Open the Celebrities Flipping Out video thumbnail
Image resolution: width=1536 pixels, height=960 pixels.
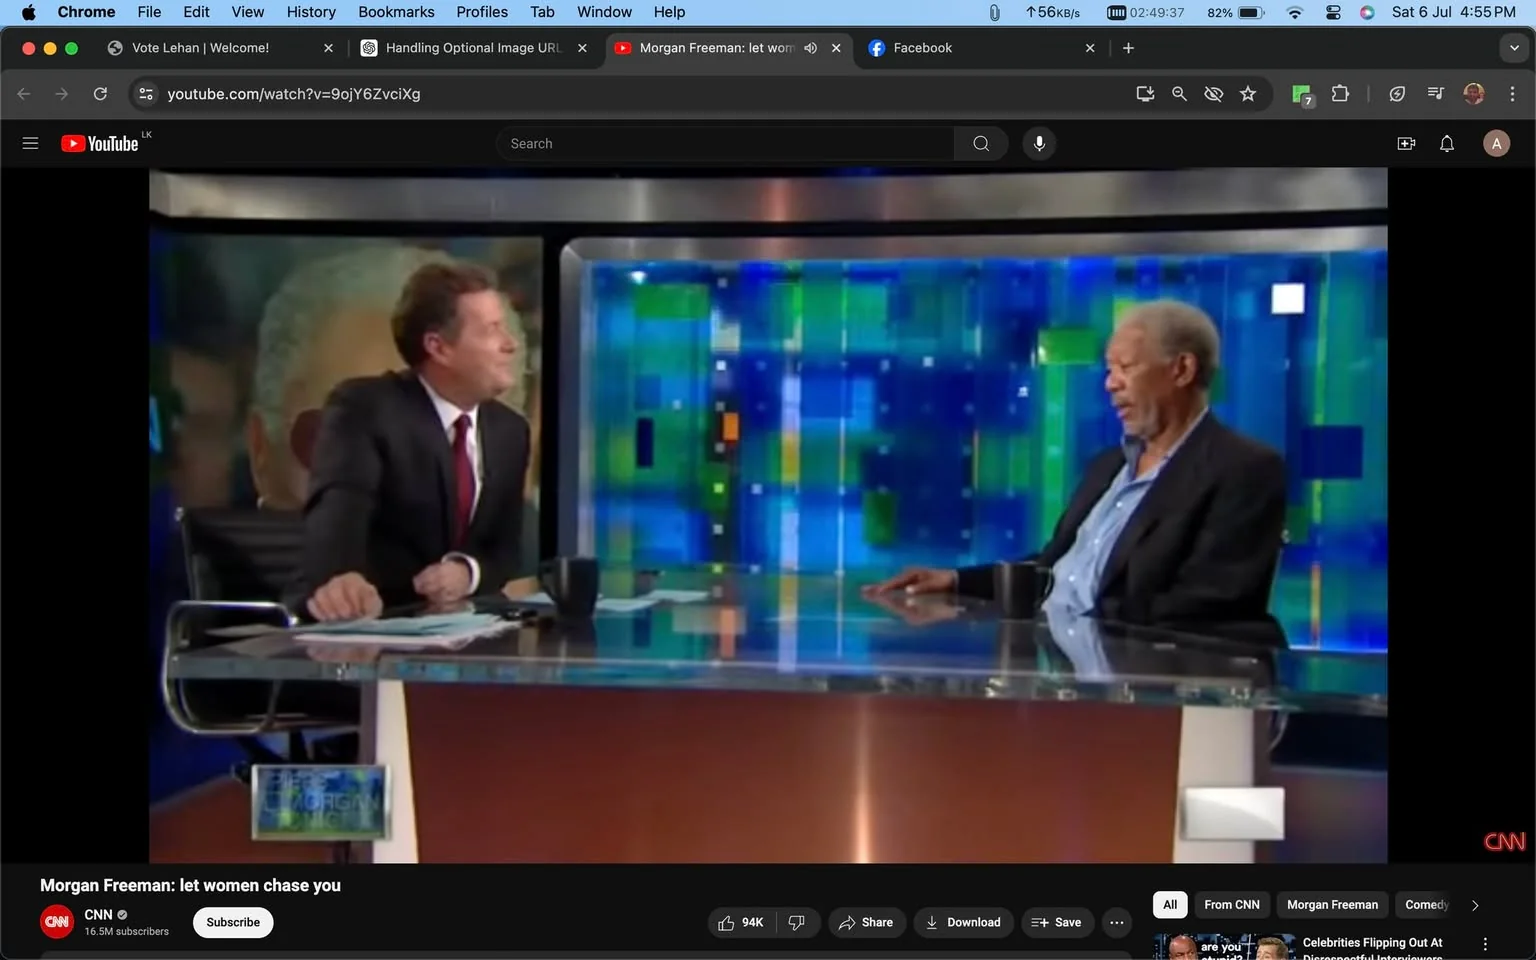click(x=1224, y=947)
